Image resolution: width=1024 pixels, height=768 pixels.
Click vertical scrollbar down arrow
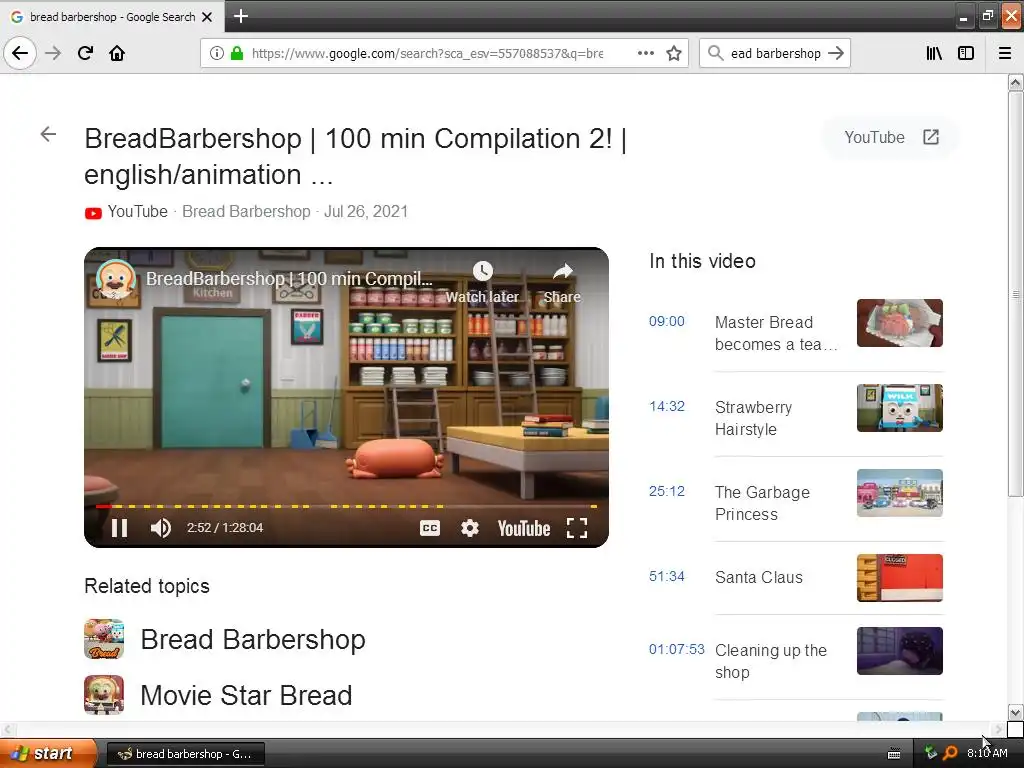(1015, 712)
